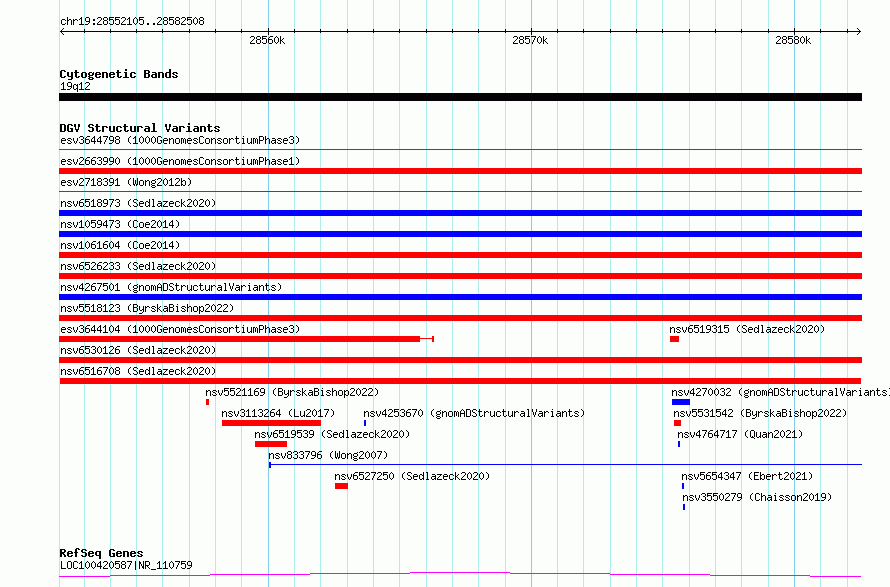Open nsv1059473 (Coe2014) label
This screenshot has width=890, height=587.
coord(120,224)
